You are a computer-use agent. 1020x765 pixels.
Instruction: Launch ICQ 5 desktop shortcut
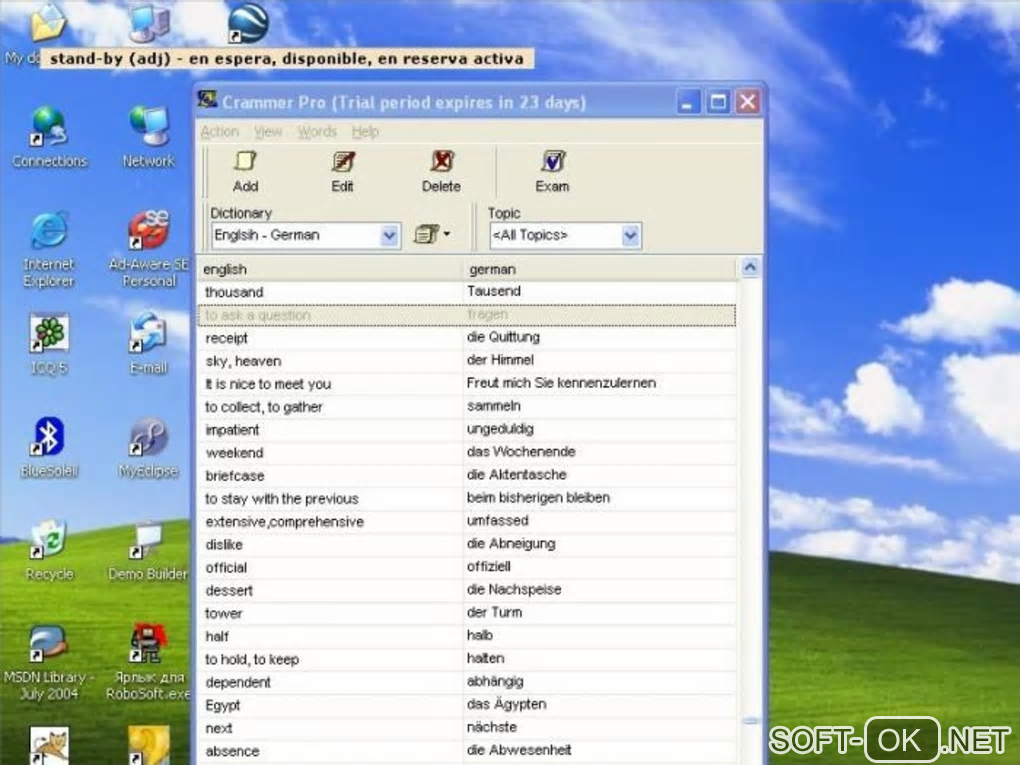pos(49,344)
